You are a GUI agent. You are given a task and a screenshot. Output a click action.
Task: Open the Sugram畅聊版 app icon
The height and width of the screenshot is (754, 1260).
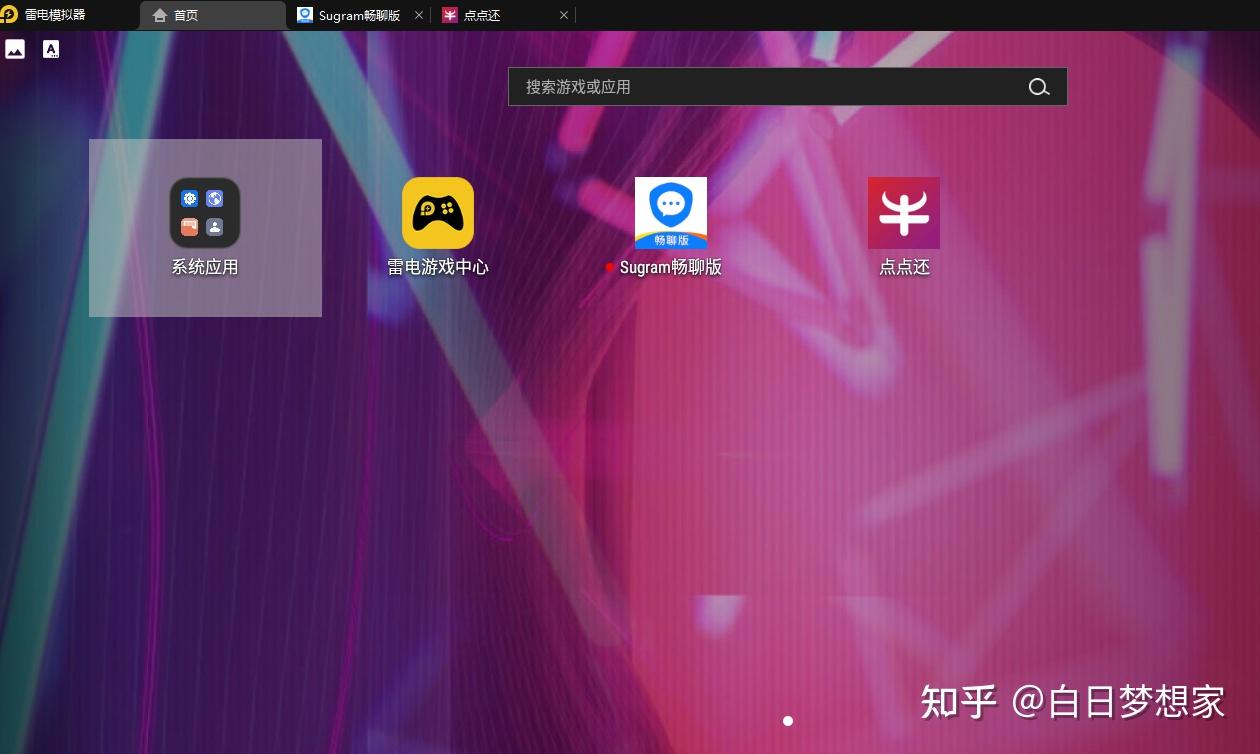(671, 213)
